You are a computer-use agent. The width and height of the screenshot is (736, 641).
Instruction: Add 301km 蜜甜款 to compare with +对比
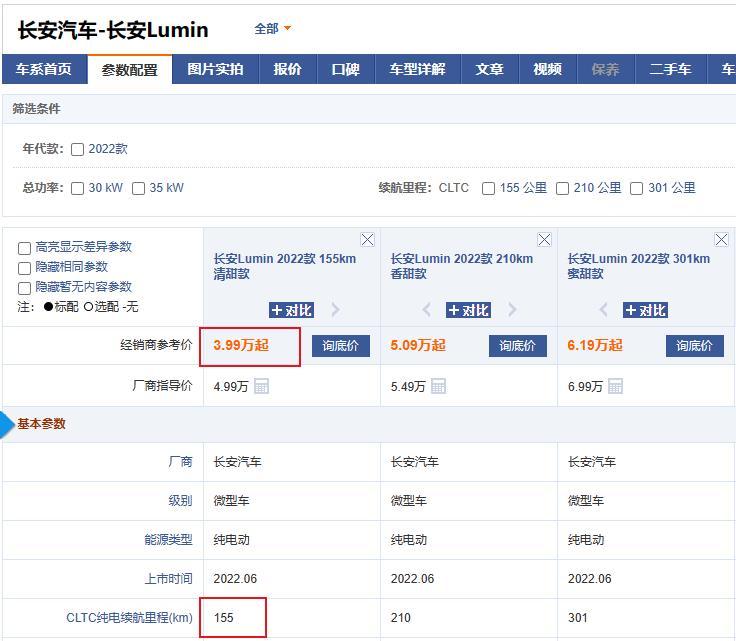(645, 310)
